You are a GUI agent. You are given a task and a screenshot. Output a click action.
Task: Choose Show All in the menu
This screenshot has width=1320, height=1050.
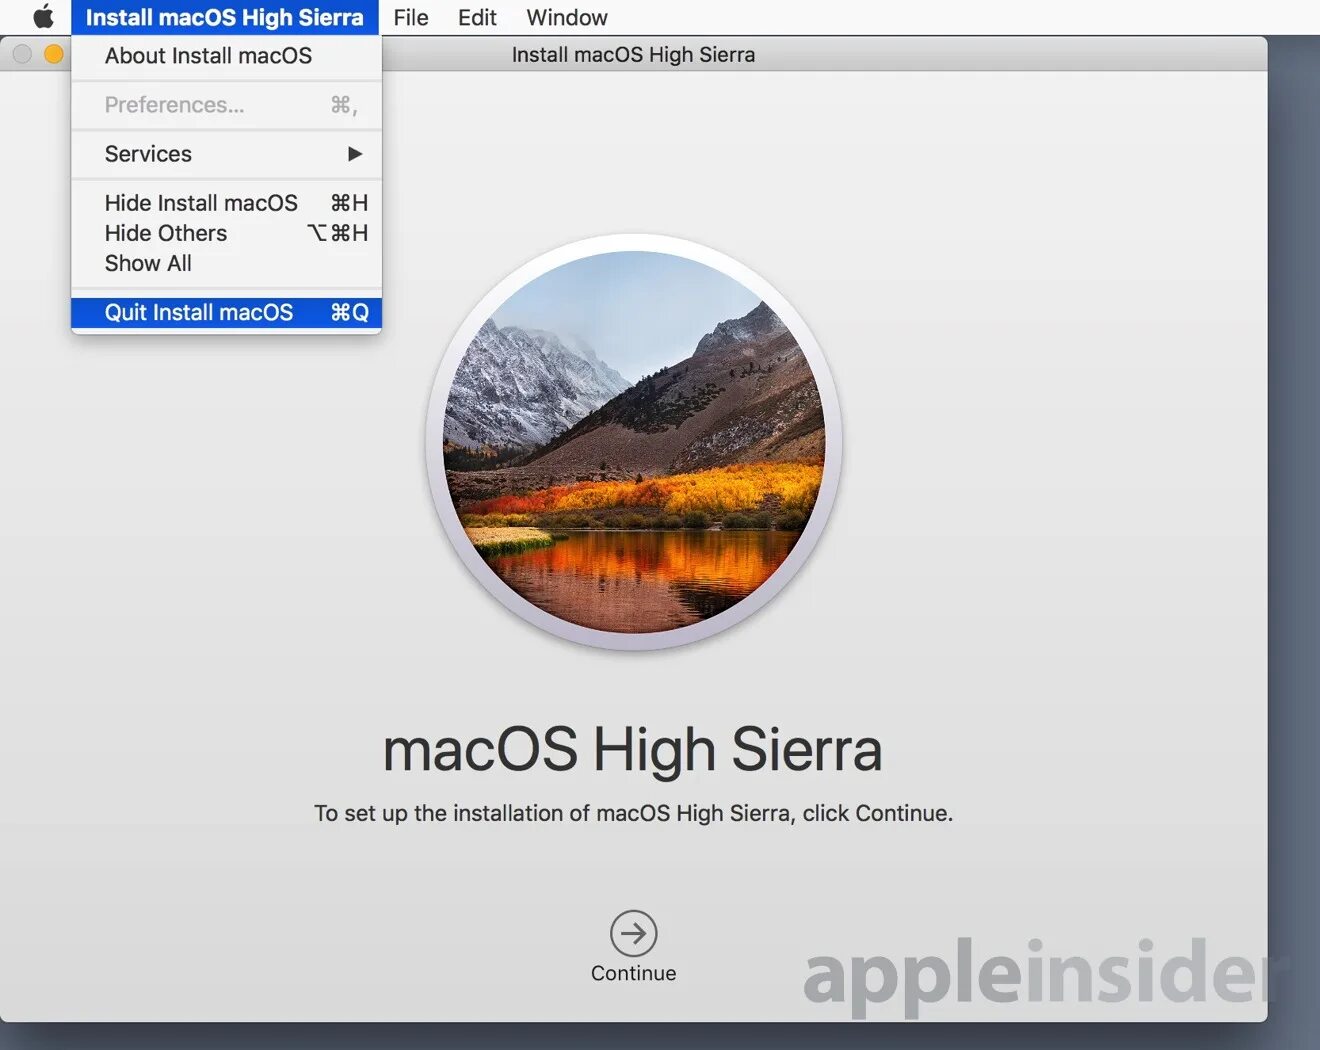(x=227, y=263)
